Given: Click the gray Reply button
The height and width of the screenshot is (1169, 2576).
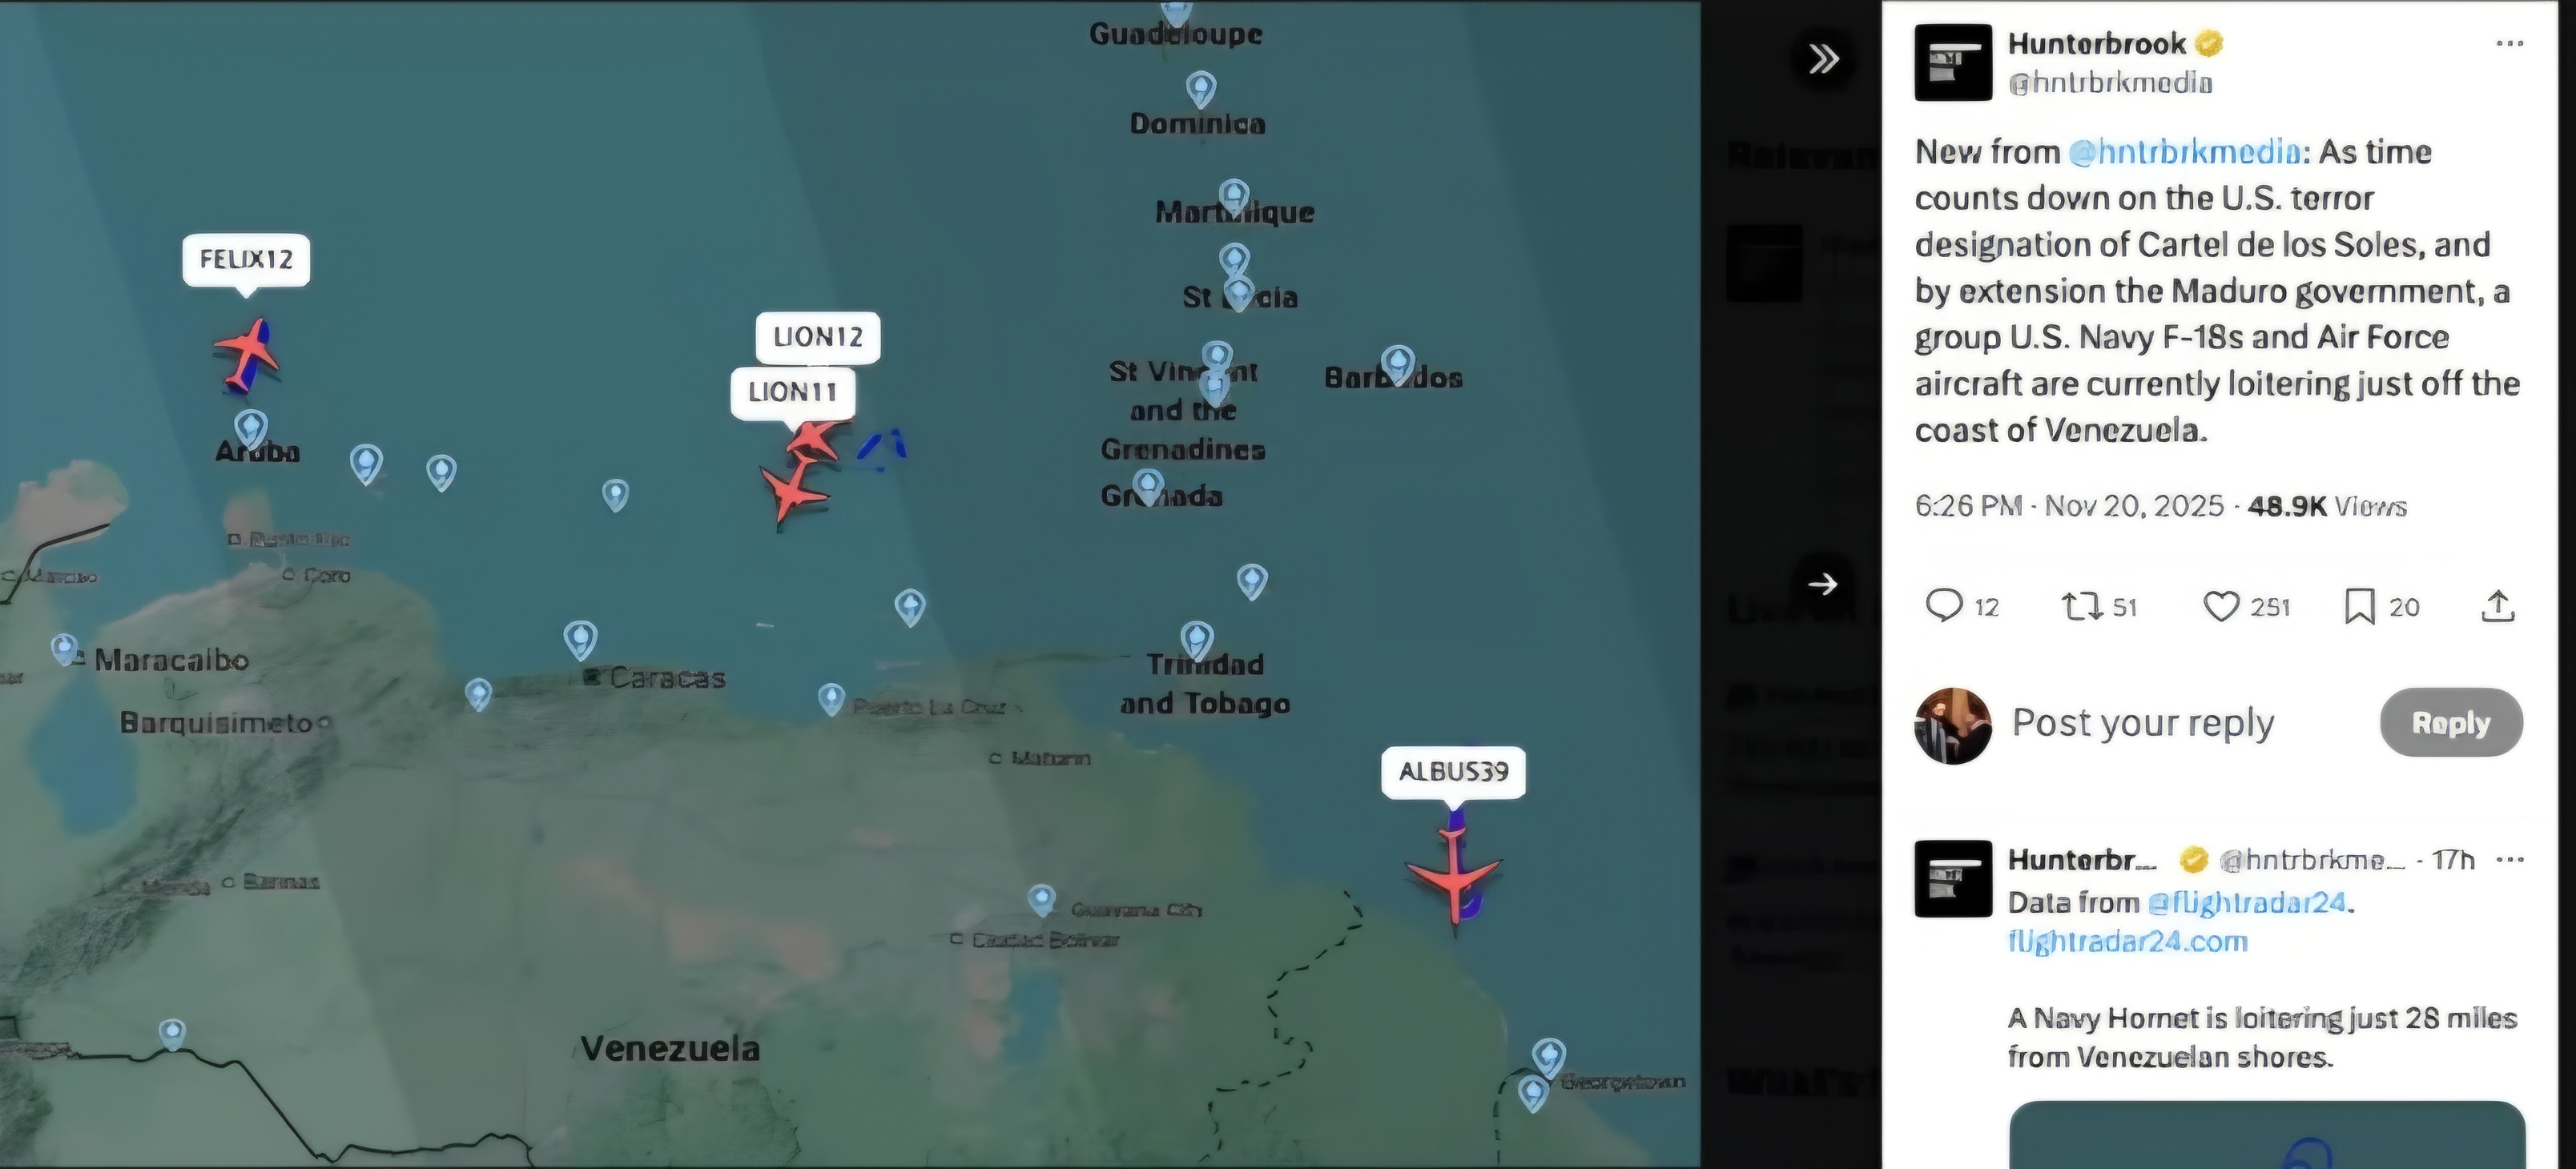Looking at the screenshot, I should tap(2451, 722).
